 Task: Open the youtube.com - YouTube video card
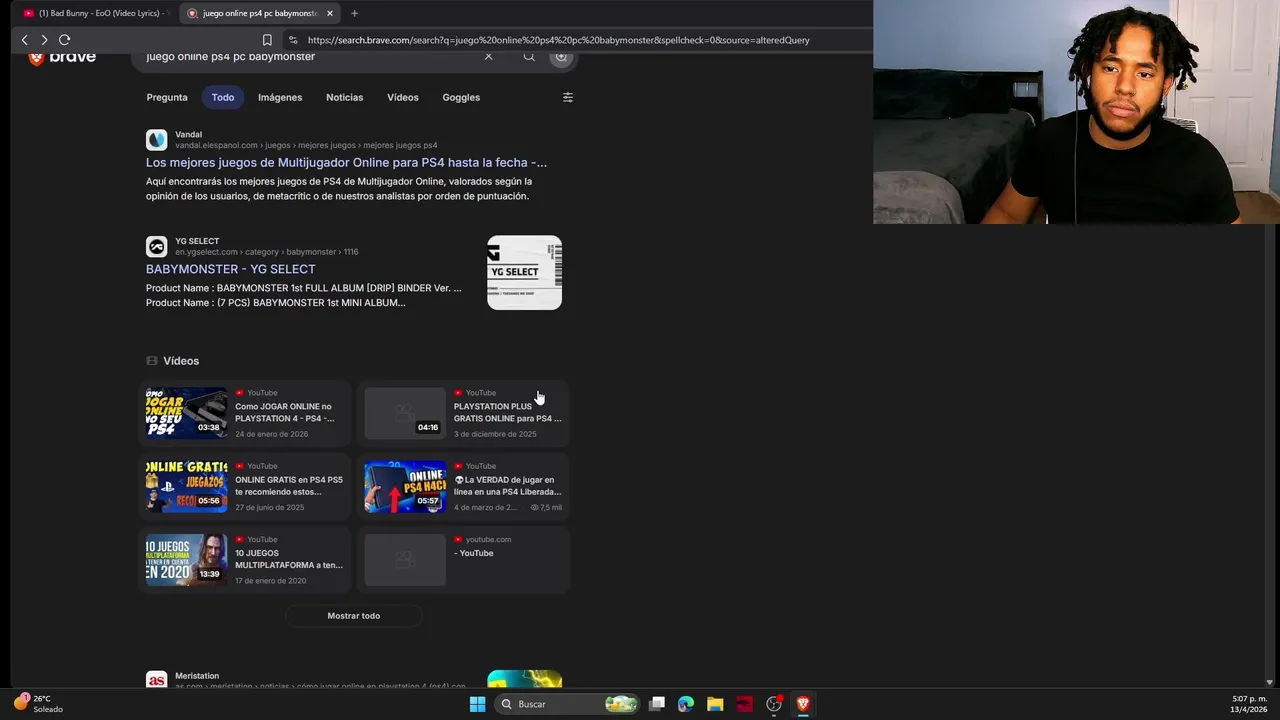(x=463, y=559)
